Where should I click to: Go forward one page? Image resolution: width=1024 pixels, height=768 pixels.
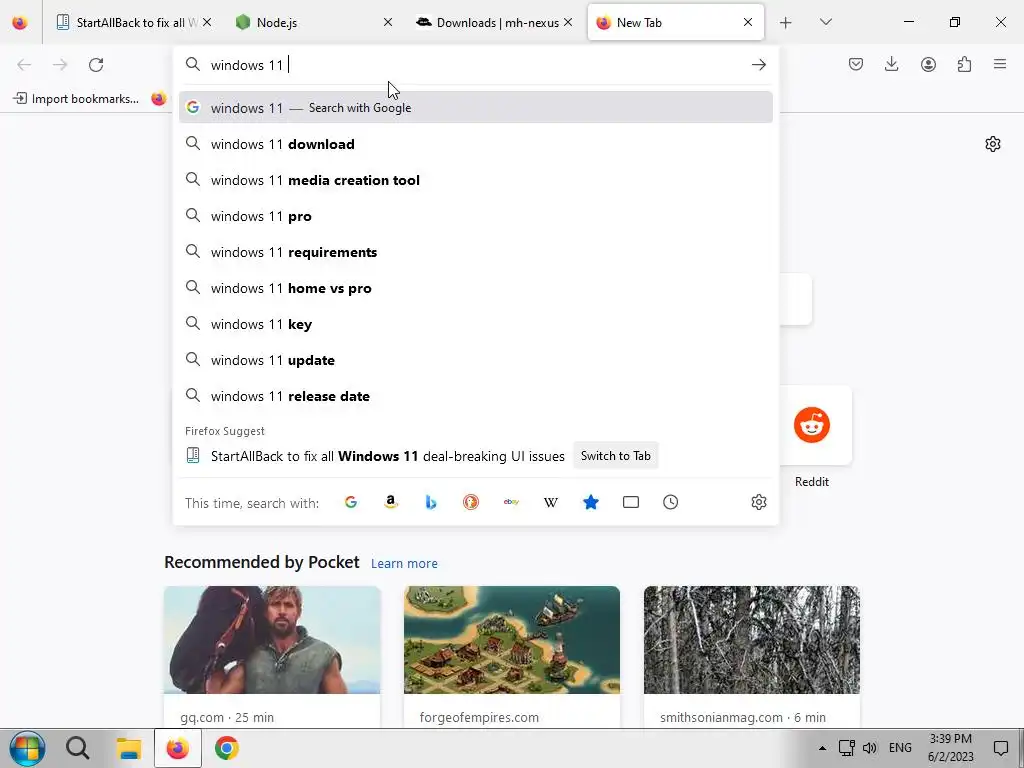click(60, 65)
